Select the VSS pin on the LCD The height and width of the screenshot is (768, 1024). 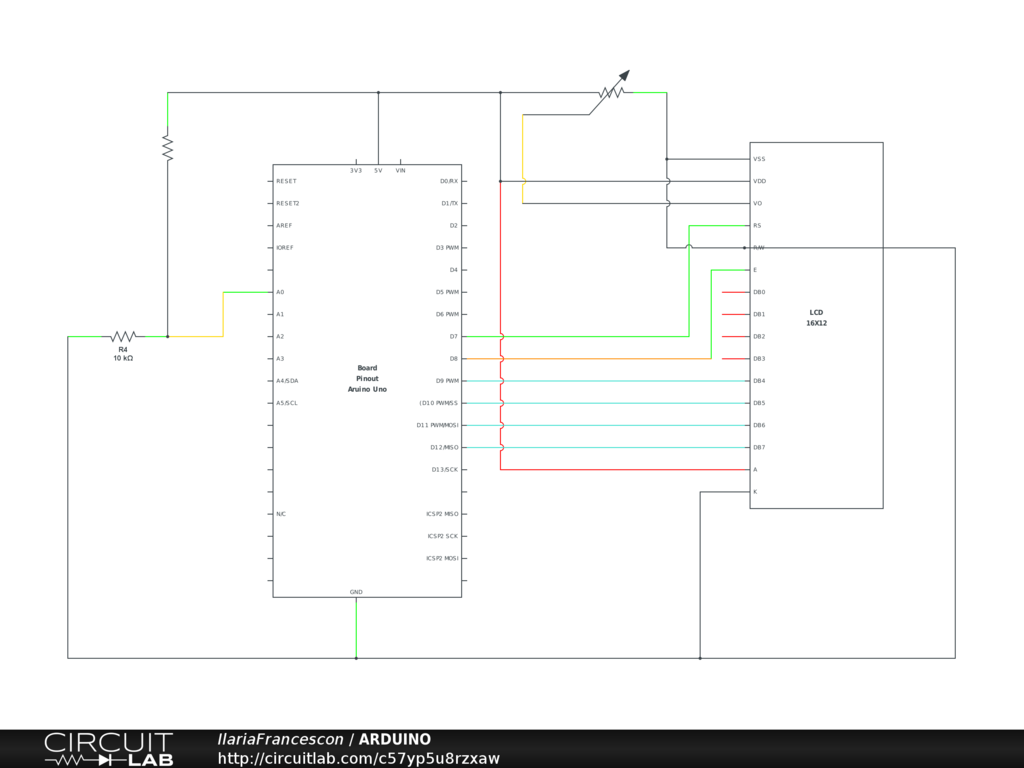(x=759, y=159)
